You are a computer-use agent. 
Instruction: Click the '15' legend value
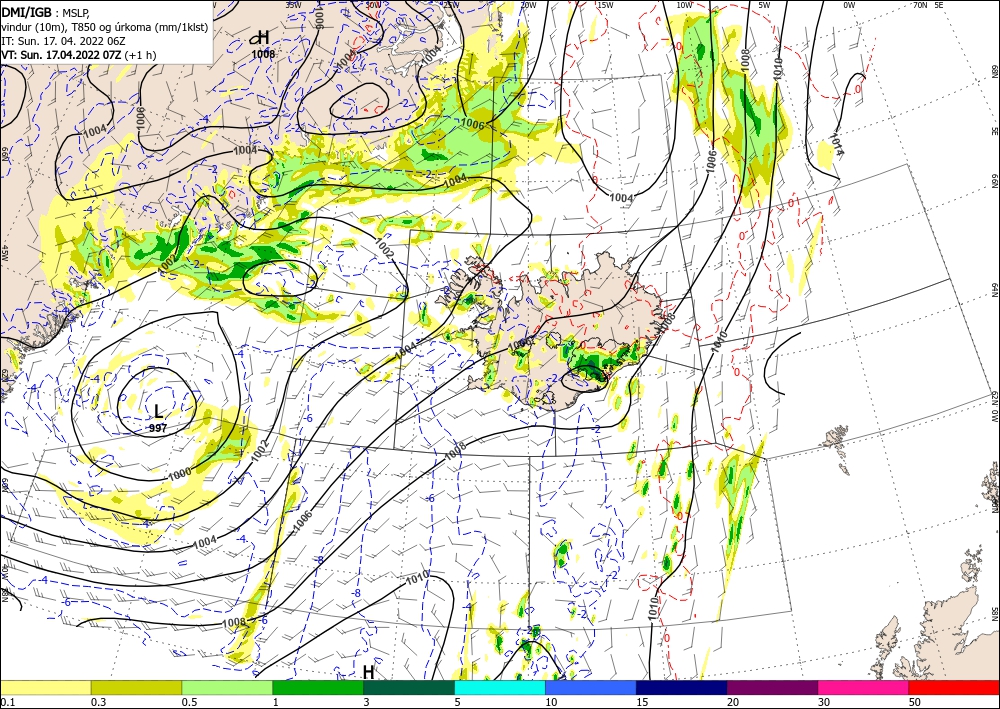[x=642, y=702]
